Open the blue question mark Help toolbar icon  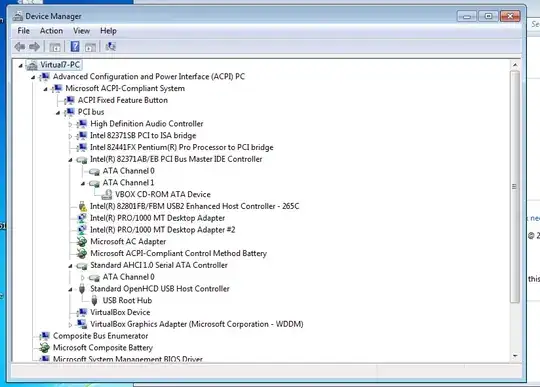[x=75, y=46]
